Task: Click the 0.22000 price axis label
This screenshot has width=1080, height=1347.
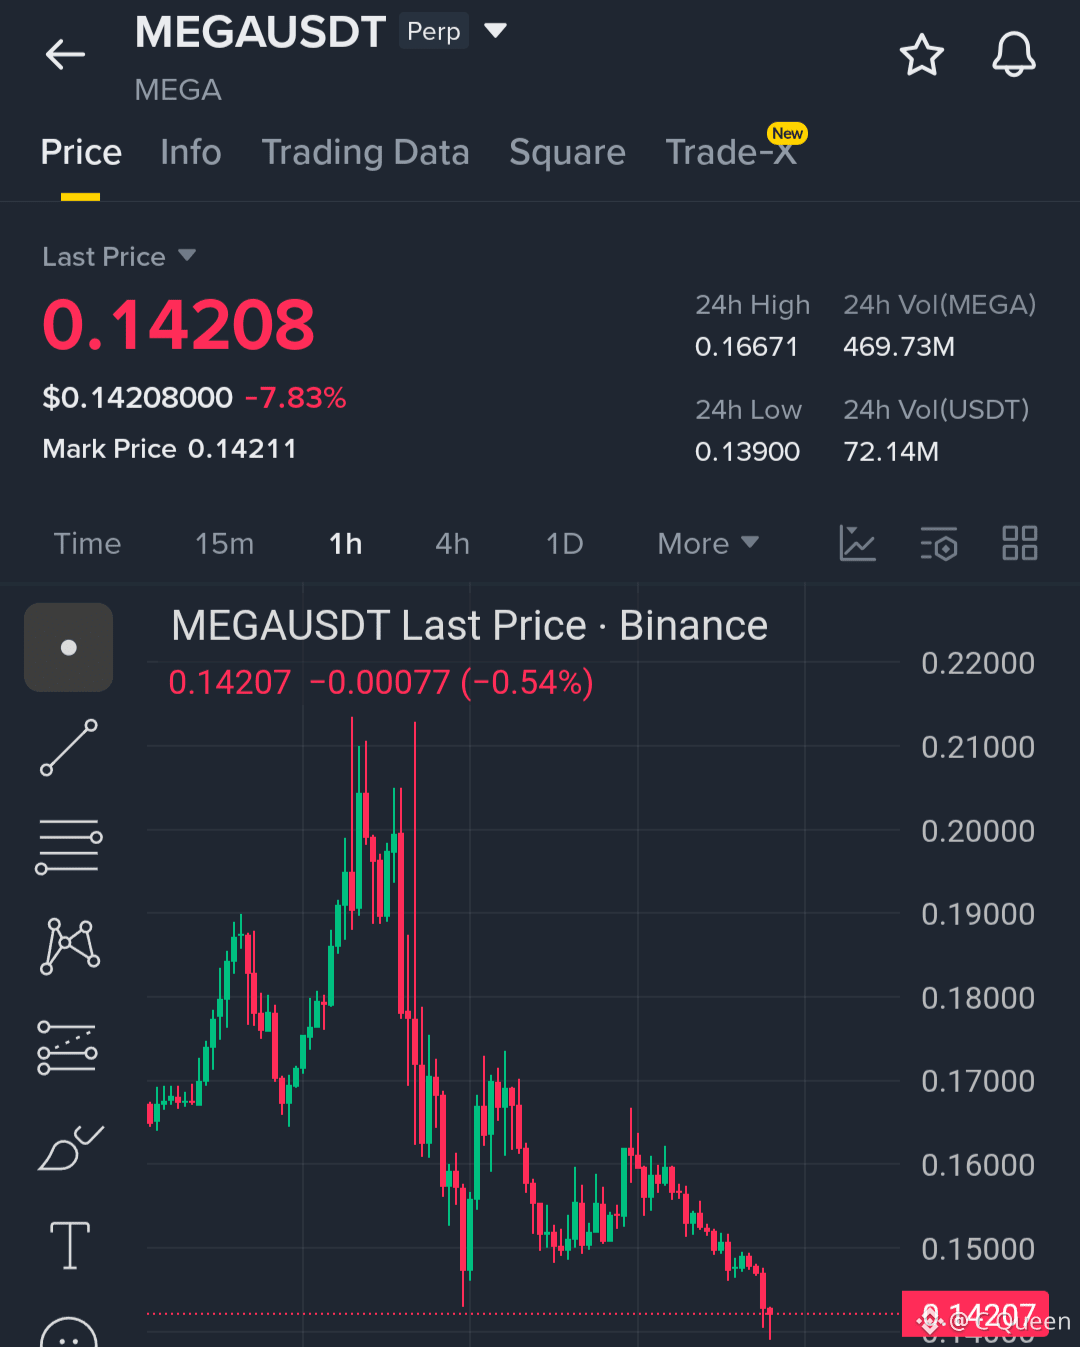Action: point(978,663)
